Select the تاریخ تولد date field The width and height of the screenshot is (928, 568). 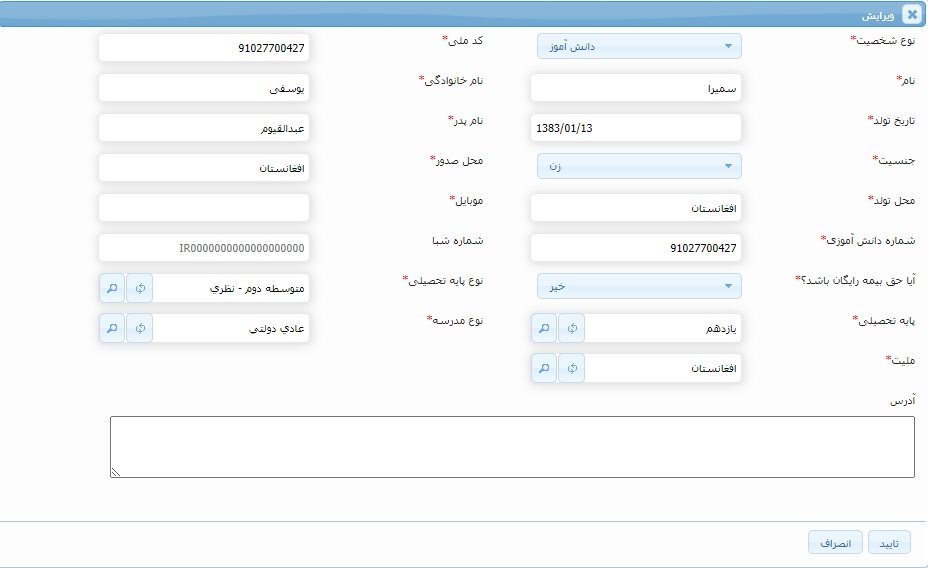(x=635, y=128)
